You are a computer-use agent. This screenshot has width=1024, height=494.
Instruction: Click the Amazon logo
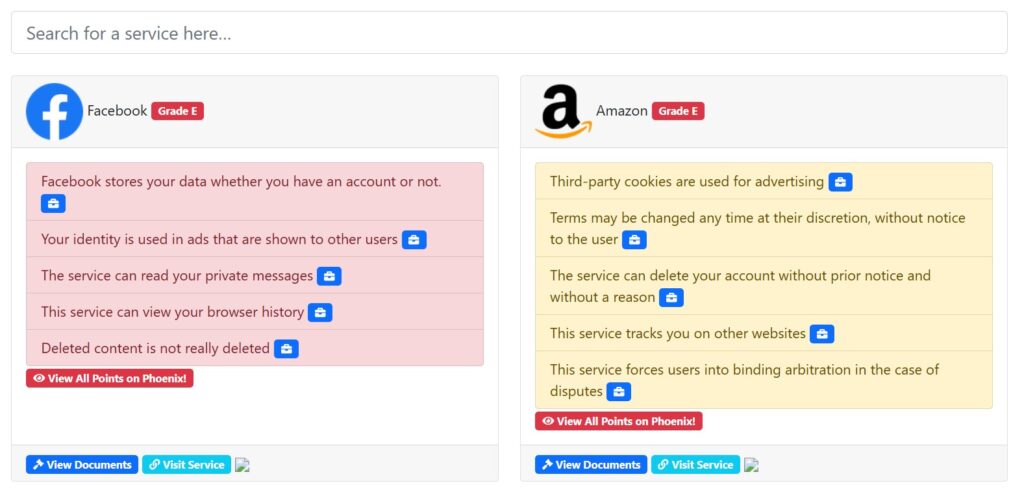(564, 112)
